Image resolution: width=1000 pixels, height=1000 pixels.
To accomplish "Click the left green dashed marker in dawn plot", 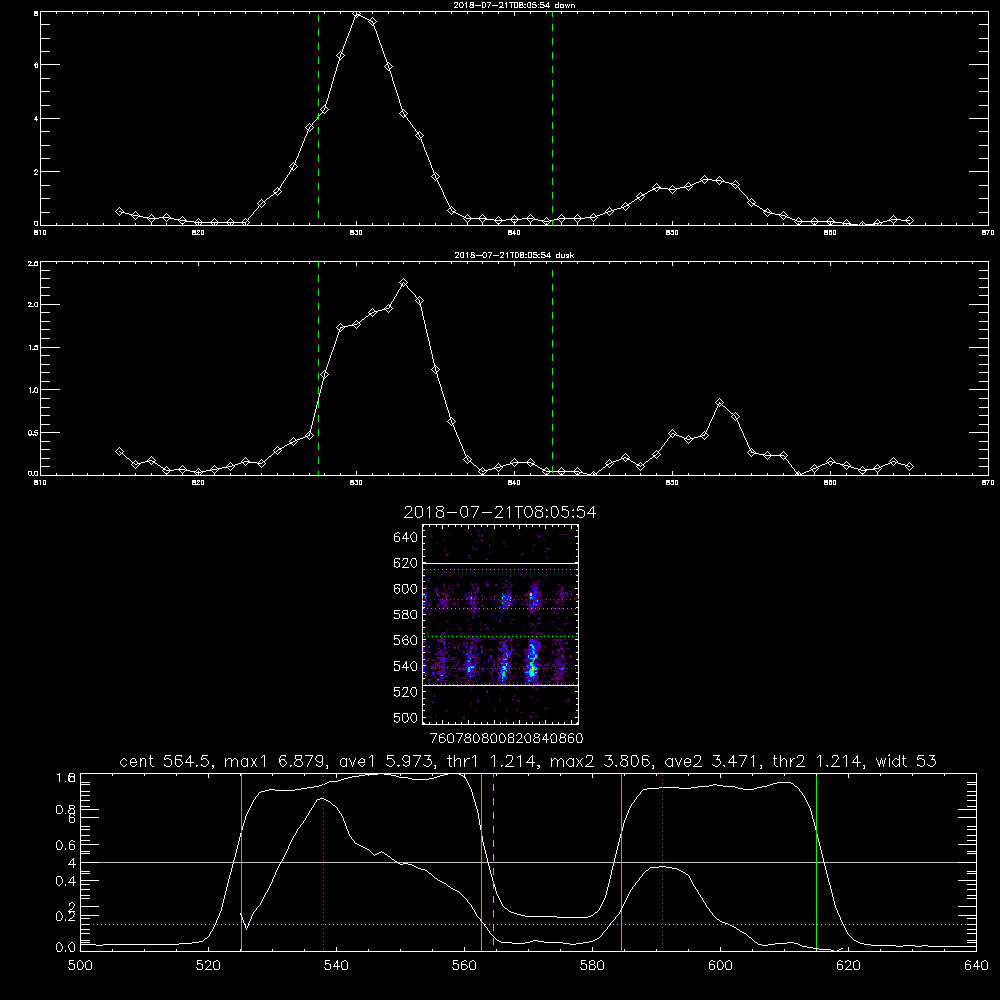I will 318,118.
